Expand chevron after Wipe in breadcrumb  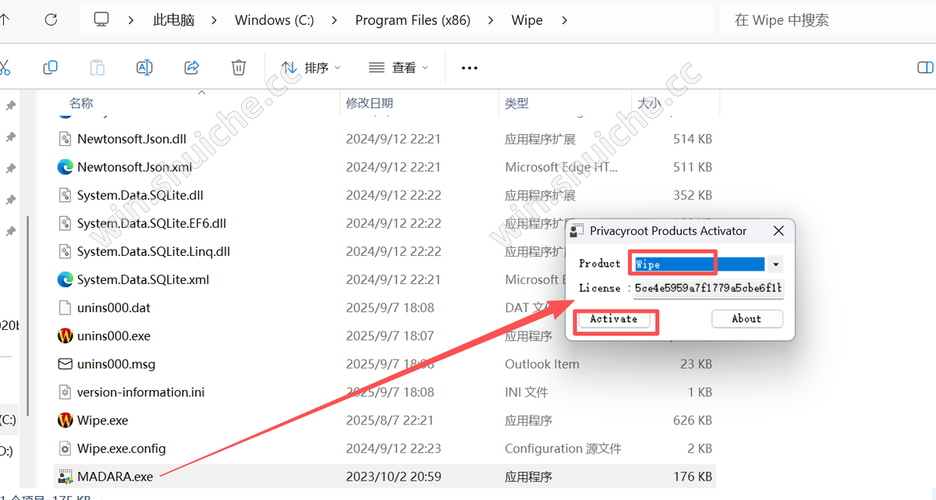coord(564,20)
